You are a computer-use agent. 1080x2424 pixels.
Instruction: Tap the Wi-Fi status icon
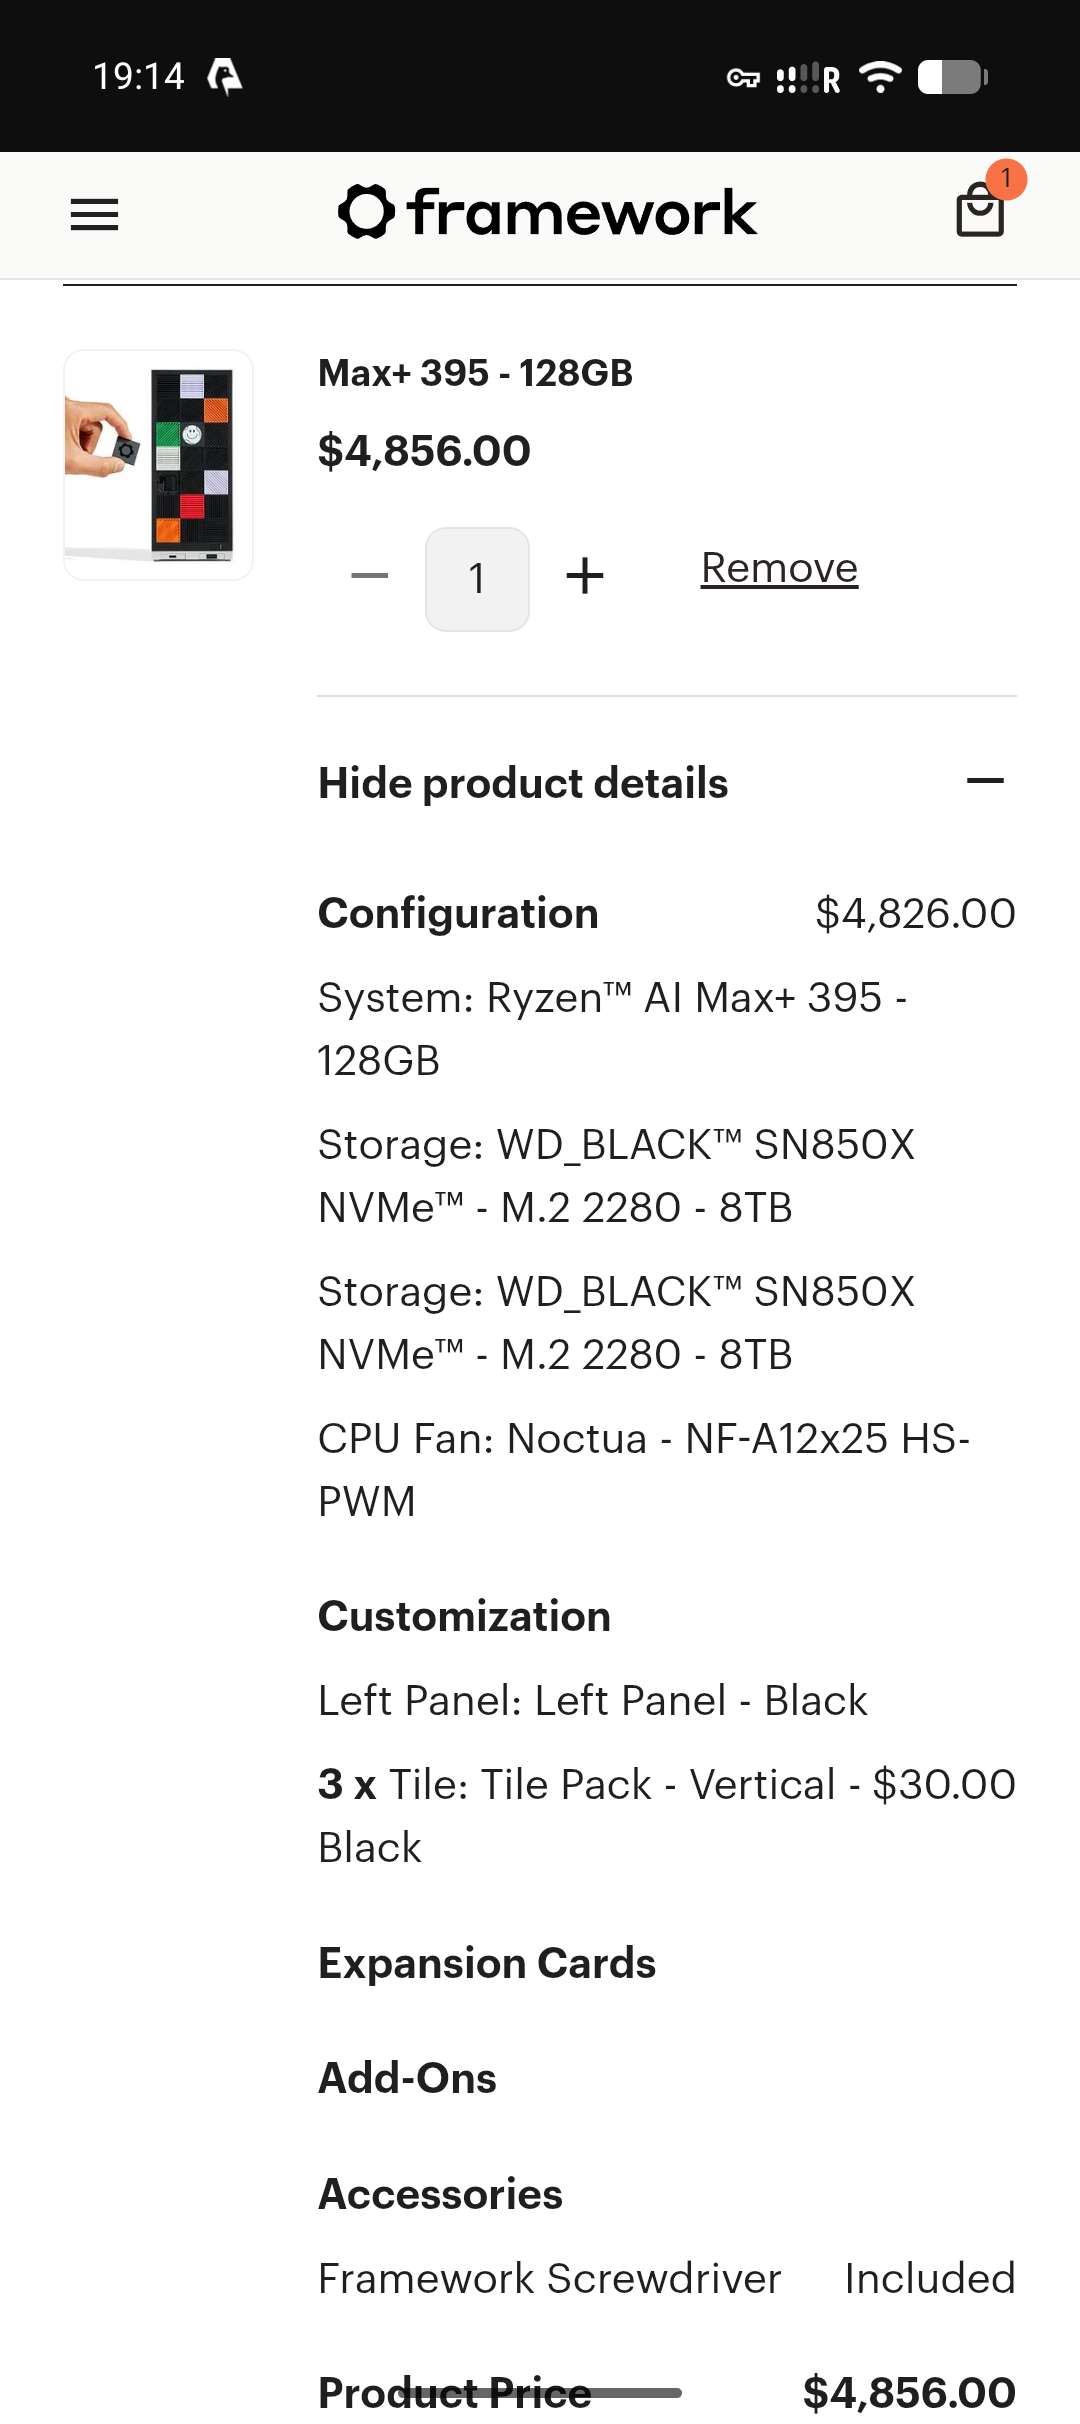click(880, 77)
